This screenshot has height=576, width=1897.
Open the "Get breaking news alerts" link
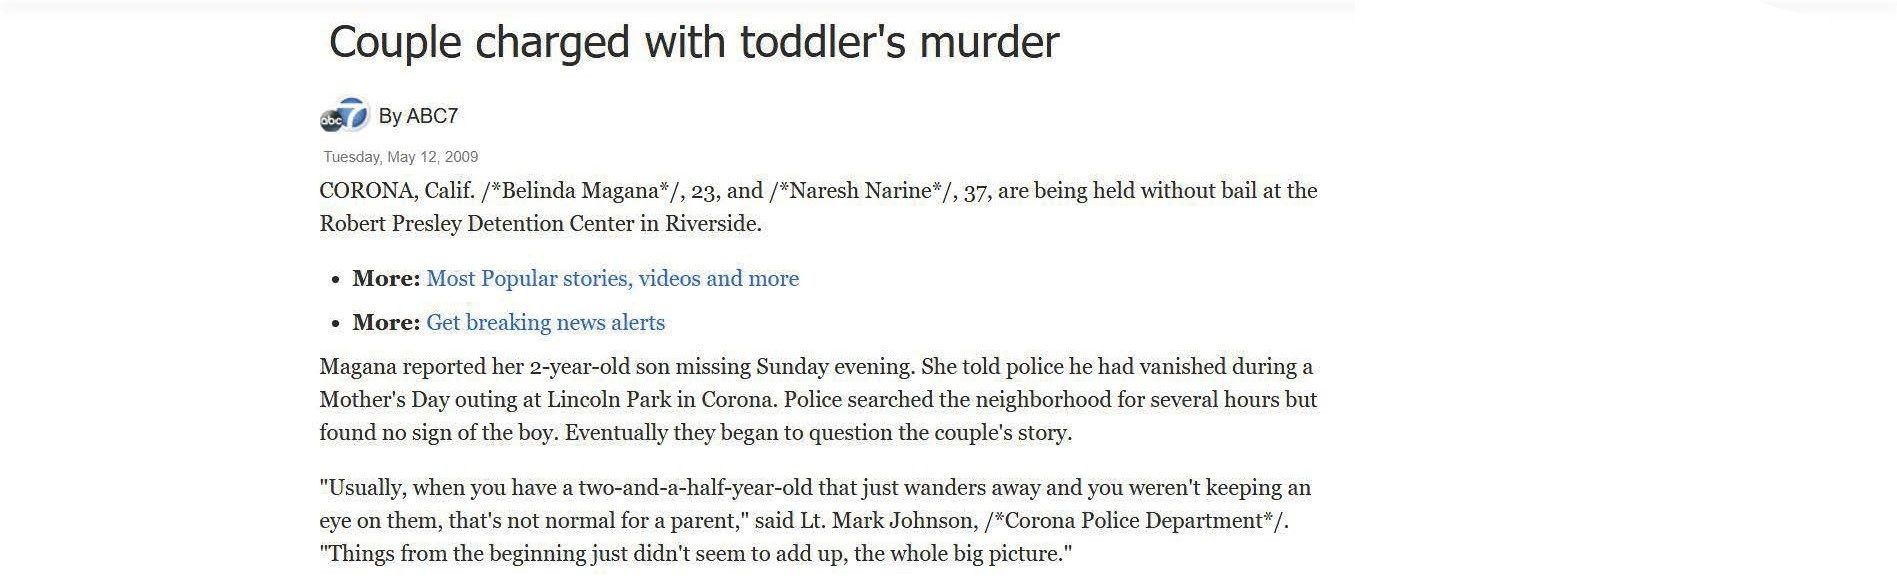click(545, 322)
